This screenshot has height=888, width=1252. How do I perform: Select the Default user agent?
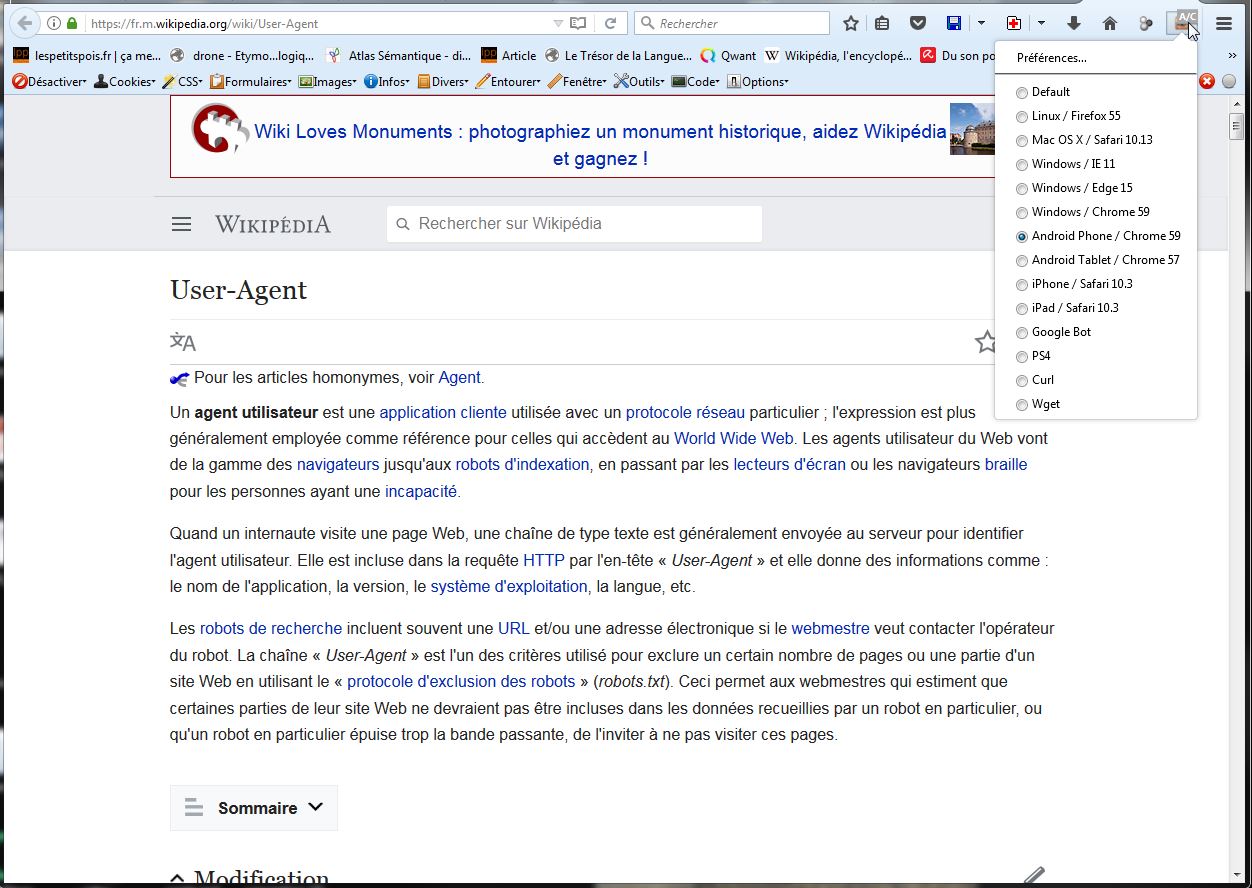point(1043,92)
